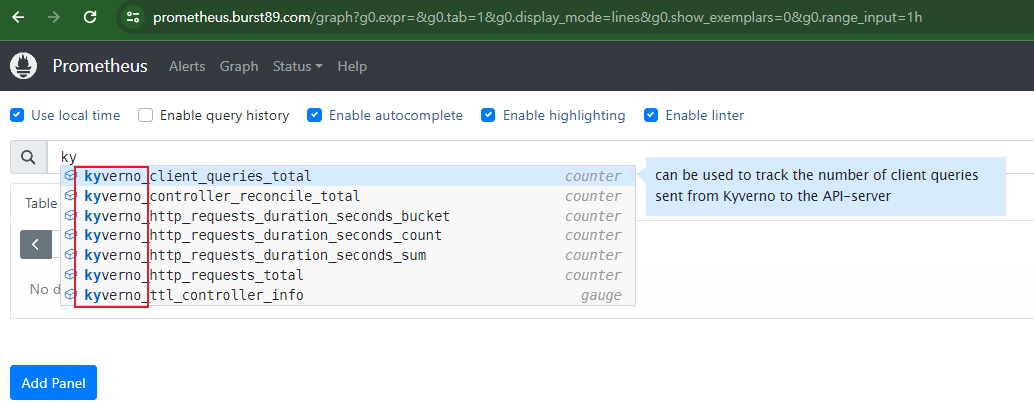Image resolution: width=1034 pixels, height=405 pixels.
Task: Open site information icon in address bar
Action: 133,17
